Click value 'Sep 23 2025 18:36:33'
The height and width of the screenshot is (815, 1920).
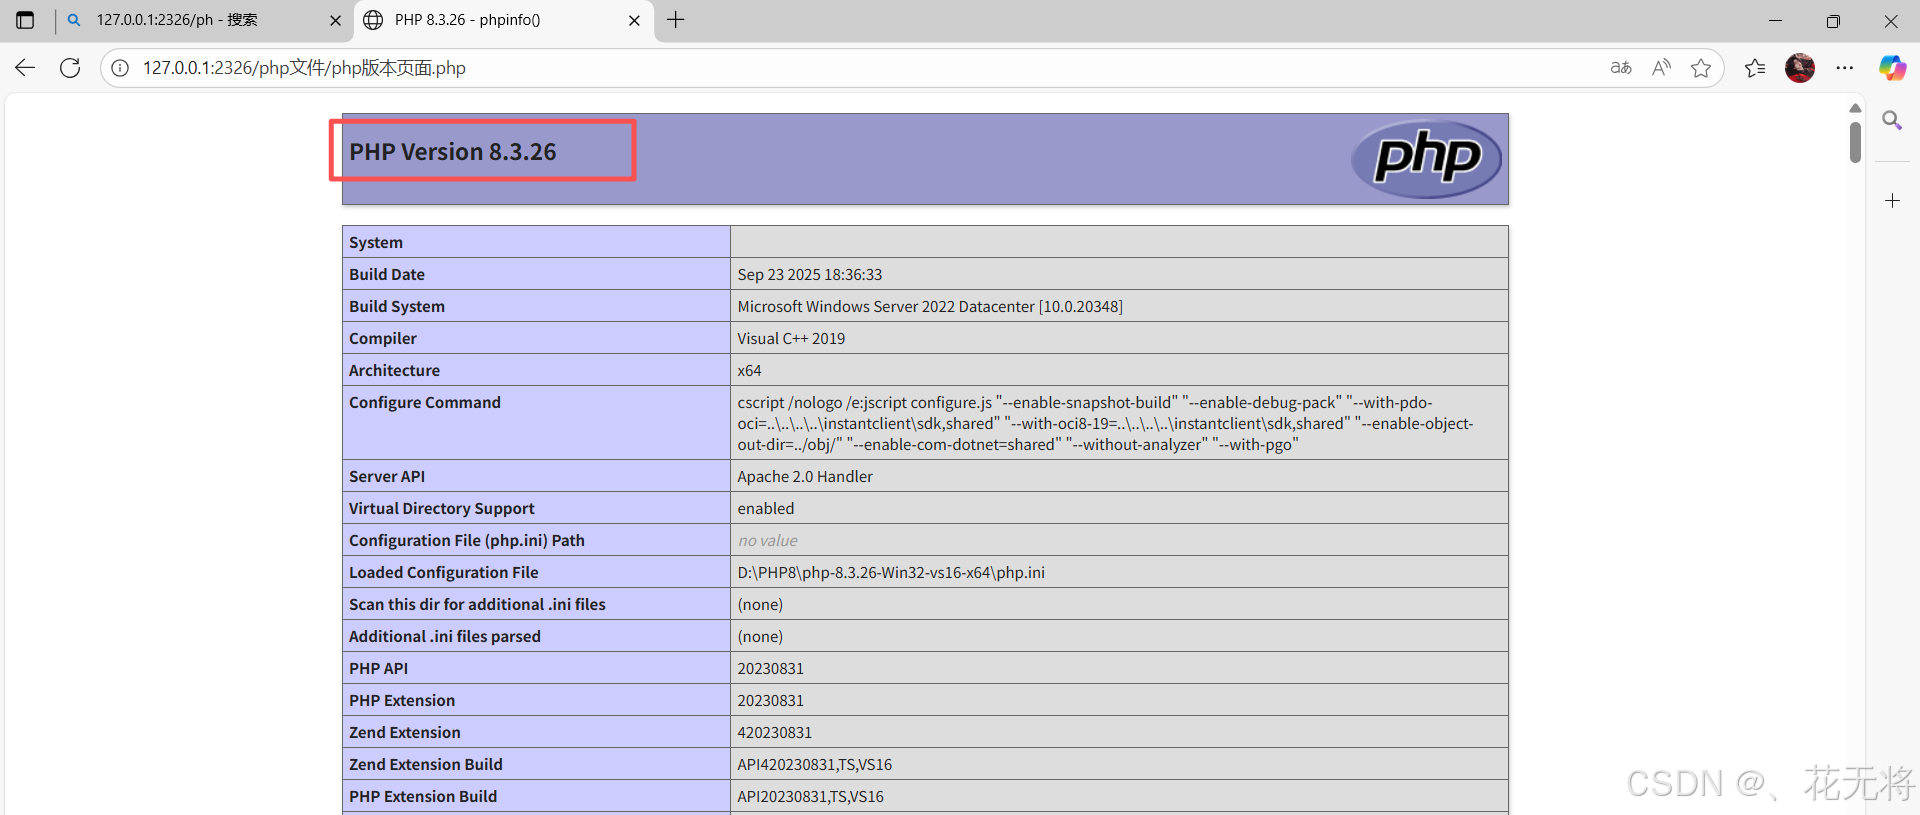810,275
